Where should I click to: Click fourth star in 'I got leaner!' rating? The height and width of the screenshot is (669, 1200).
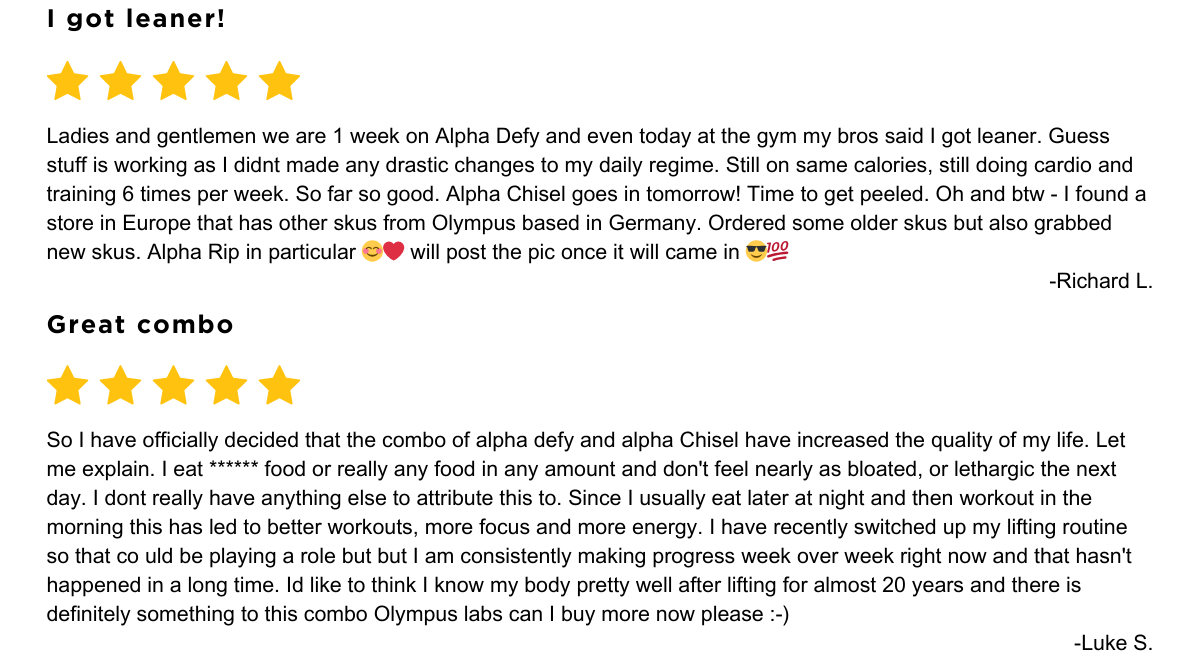(x=226, y=81)
